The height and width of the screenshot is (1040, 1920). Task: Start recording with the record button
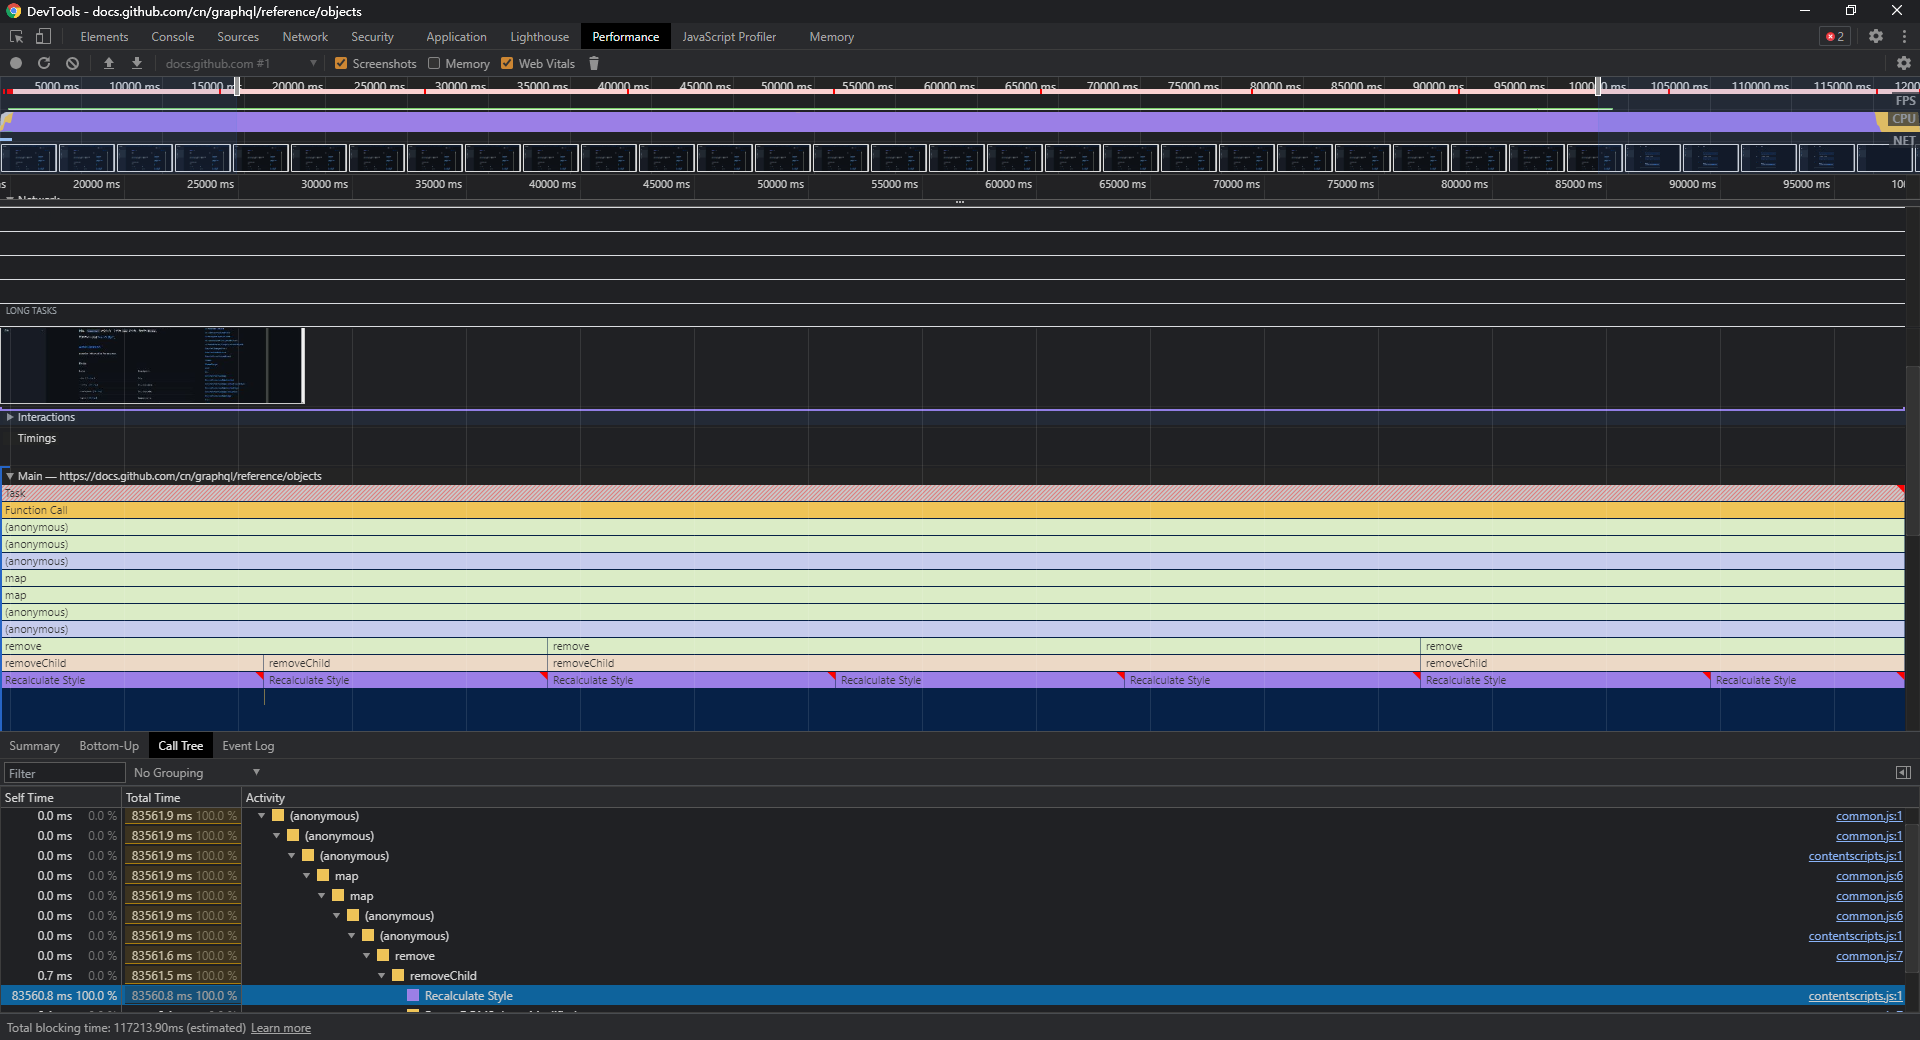point(16,63)
